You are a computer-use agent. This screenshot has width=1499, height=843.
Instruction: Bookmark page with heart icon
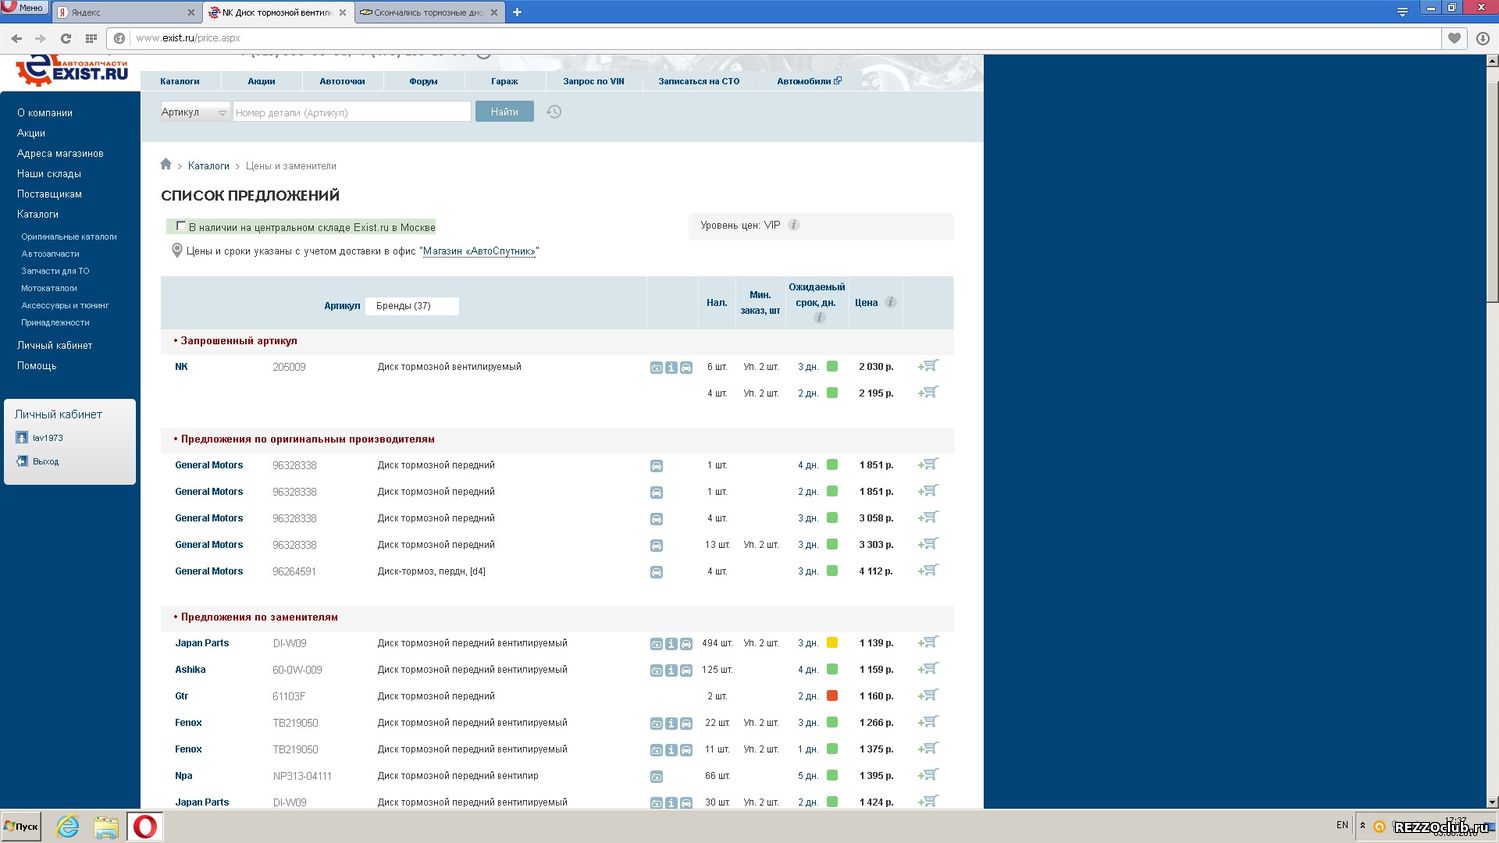click(x=1454, y=38)
